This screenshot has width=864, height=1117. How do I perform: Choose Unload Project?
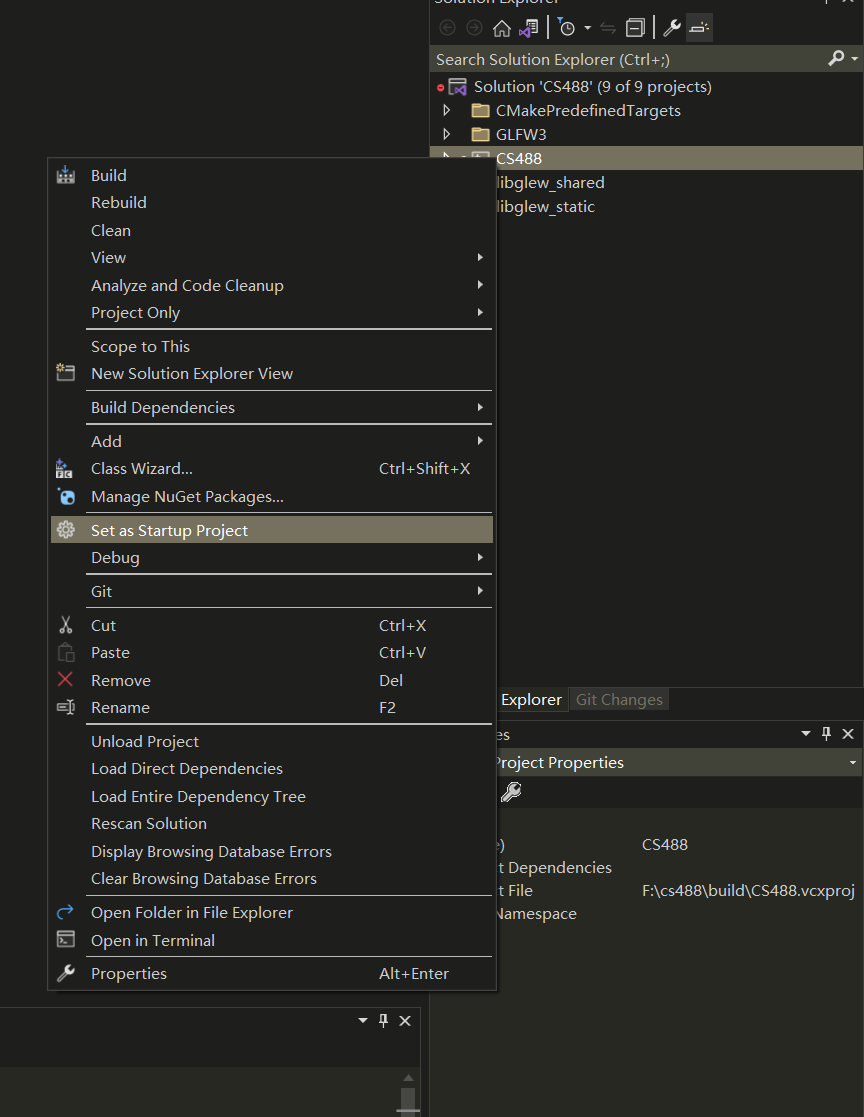(272, 742)
